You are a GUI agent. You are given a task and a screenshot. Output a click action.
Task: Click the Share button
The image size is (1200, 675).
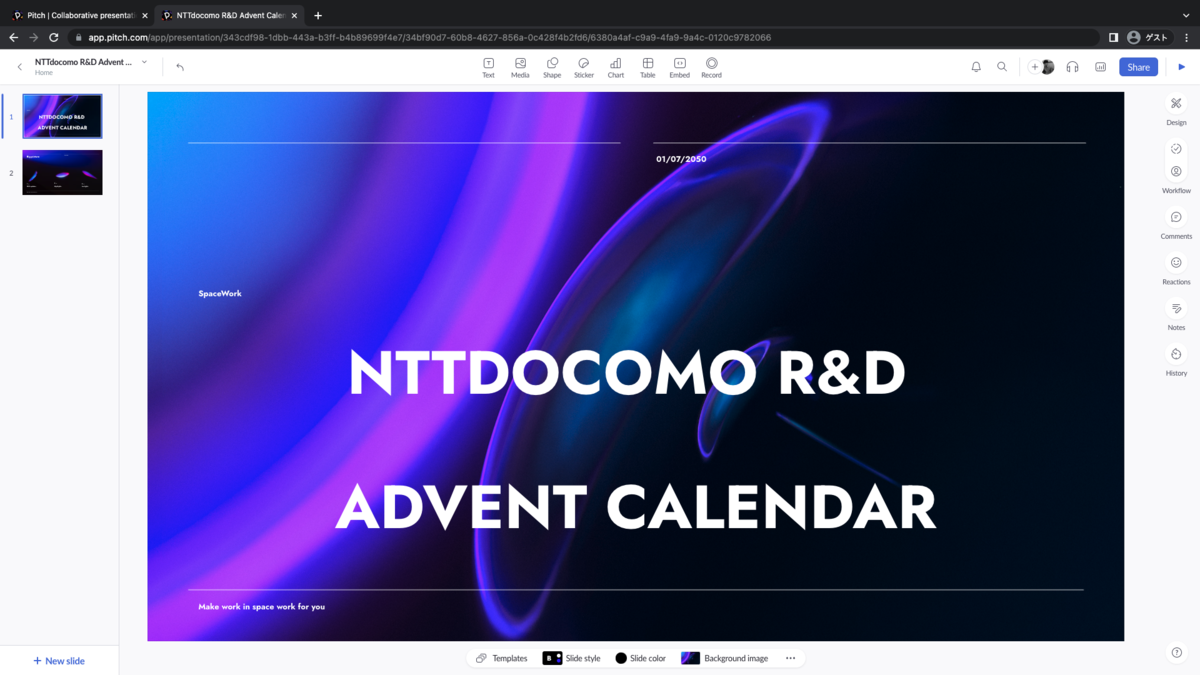point(1138,67)
